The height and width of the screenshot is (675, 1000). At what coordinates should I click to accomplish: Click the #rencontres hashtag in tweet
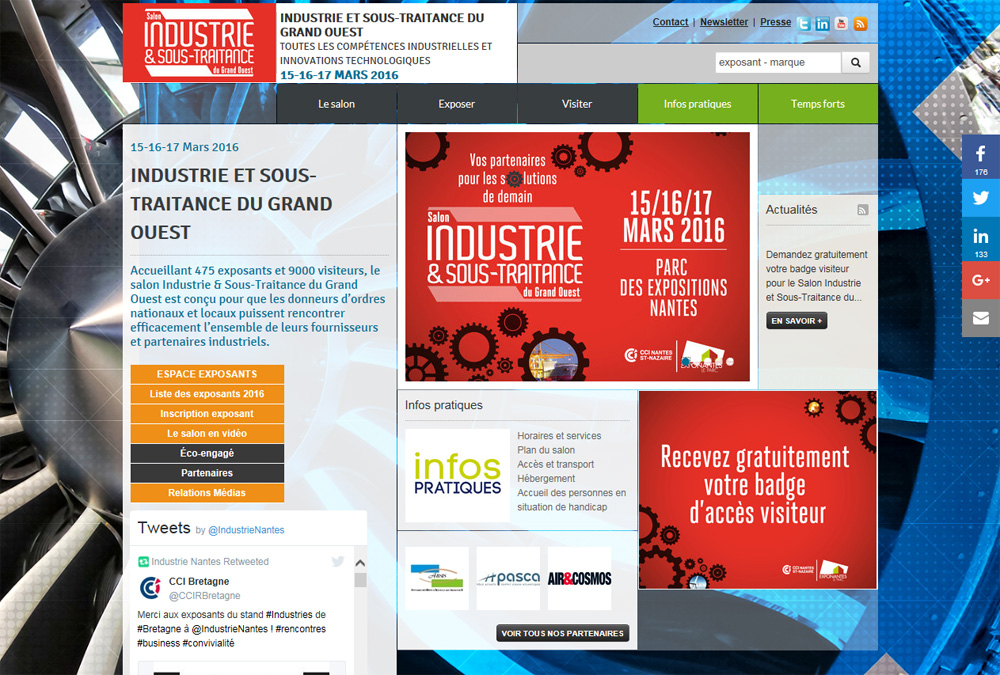pyautogui.click(x=300, y=629)
